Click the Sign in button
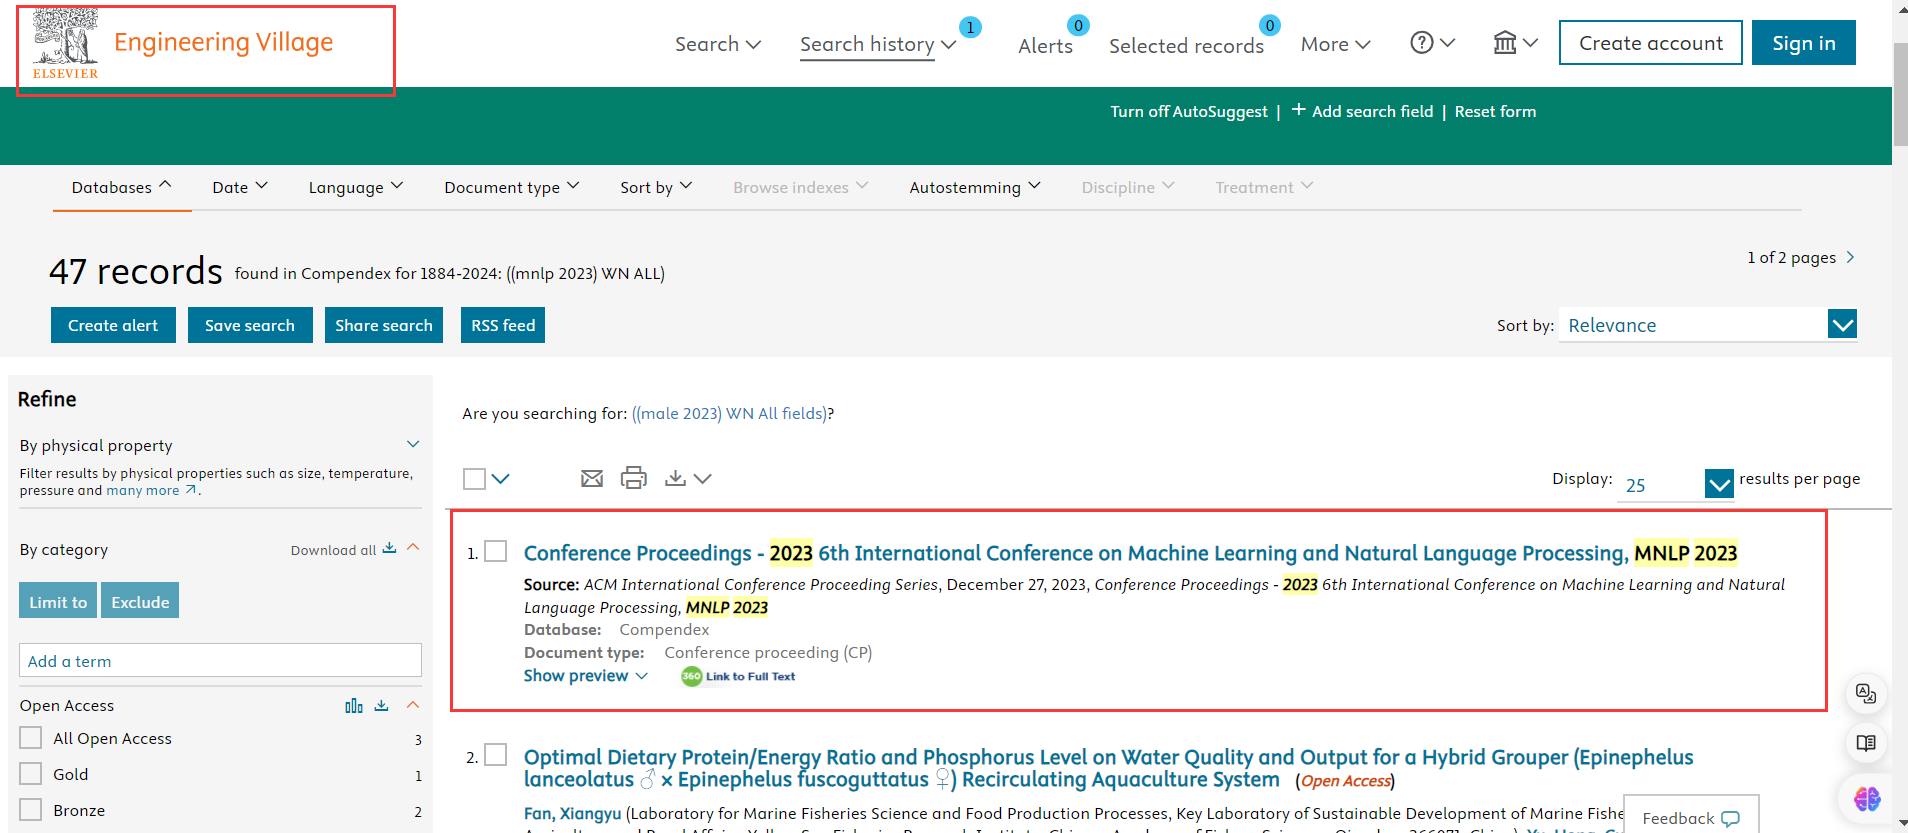The width and height of the screenshot is (1908, 833). 1803,43
